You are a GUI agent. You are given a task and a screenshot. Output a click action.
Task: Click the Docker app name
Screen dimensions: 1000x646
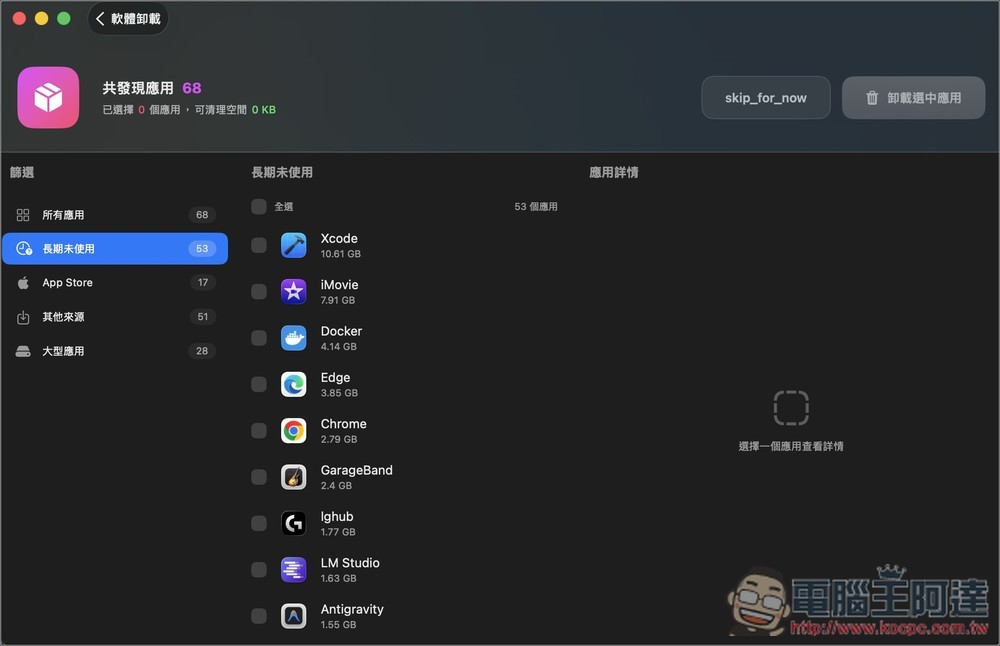341,332
